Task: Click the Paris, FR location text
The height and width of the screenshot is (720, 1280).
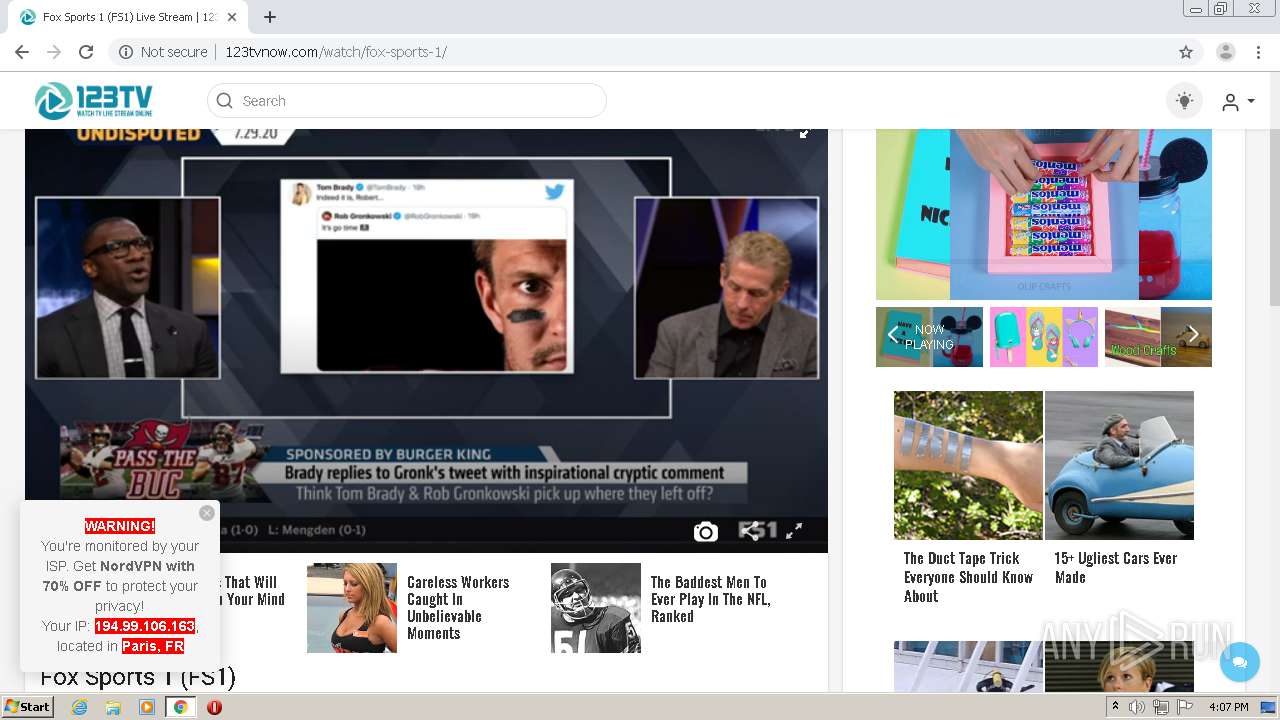Action: pyautogui.click(x=153, y=646)
